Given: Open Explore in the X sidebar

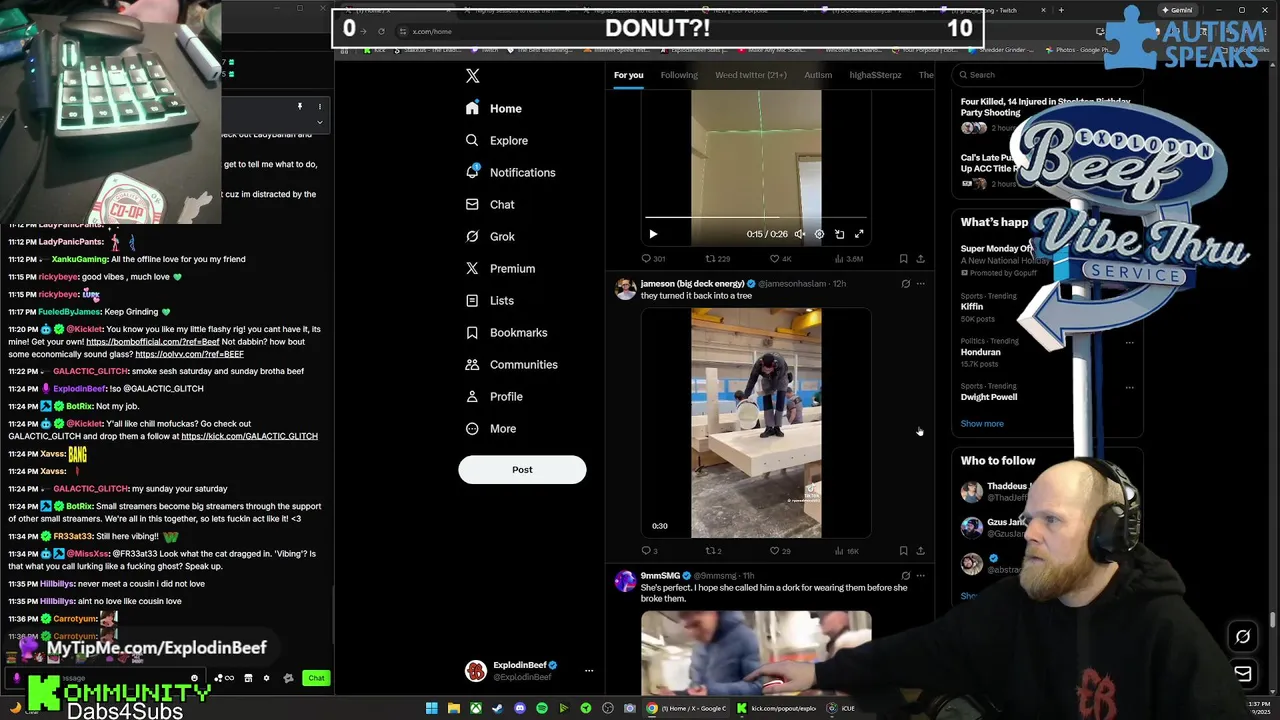Looking at the screenshot, I should (497, 140).
